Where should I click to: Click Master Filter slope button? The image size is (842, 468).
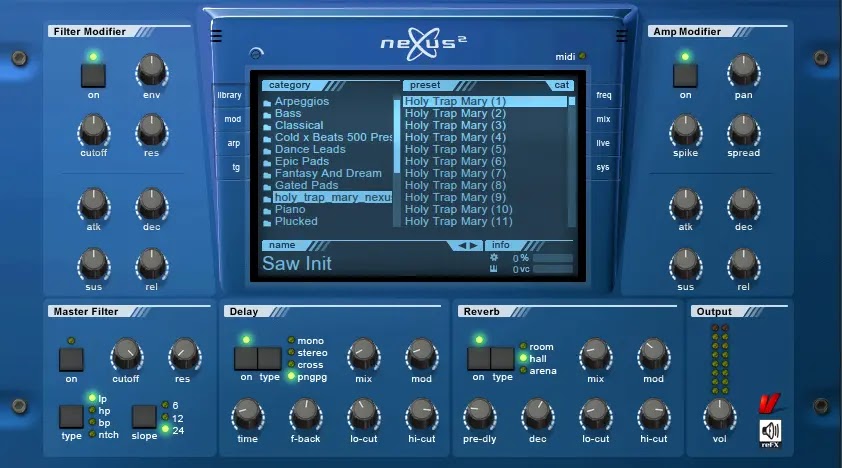coord(144,416)
